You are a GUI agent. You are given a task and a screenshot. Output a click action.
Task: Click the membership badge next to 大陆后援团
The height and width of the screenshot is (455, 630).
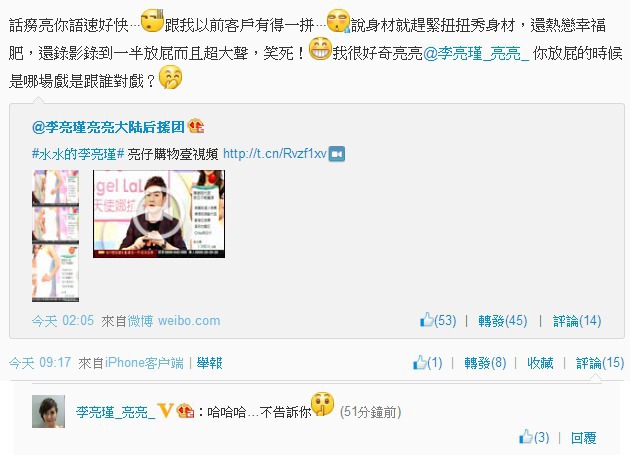[x=196, y=127]
